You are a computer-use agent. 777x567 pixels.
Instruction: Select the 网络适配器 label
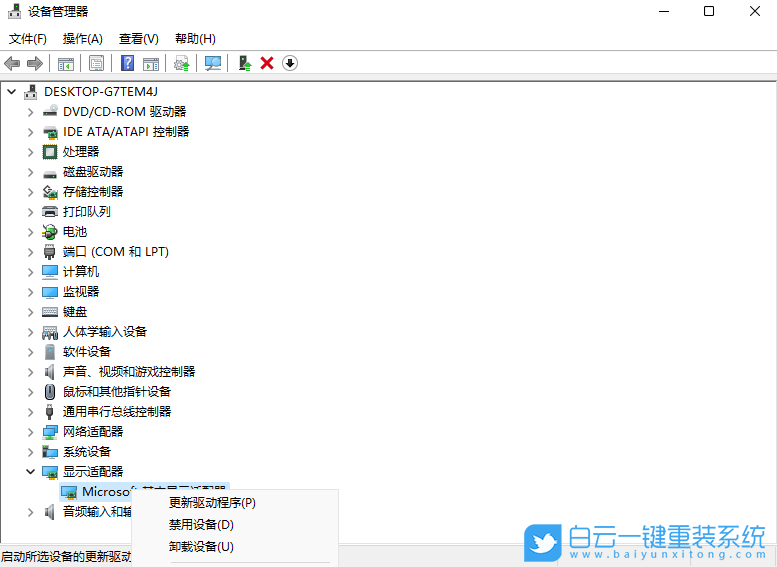pyautogui.click(x=93, y=432)
